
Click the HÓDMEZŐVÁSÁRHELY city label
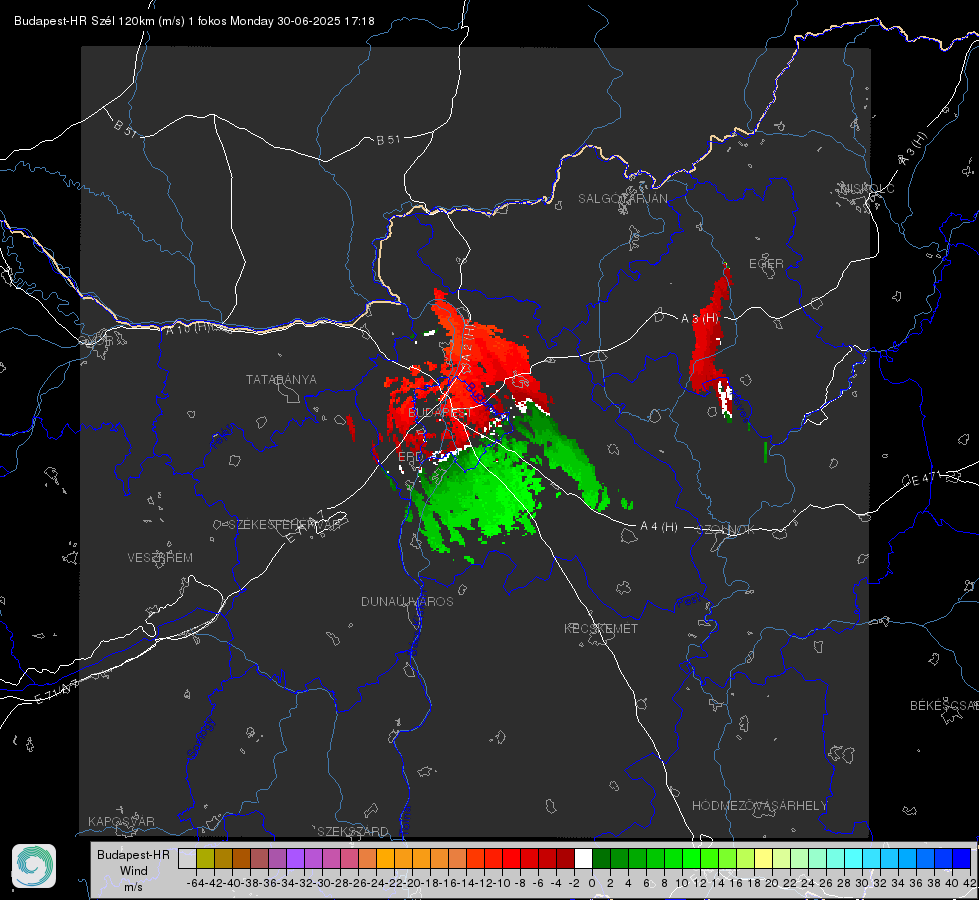[760, 806]
